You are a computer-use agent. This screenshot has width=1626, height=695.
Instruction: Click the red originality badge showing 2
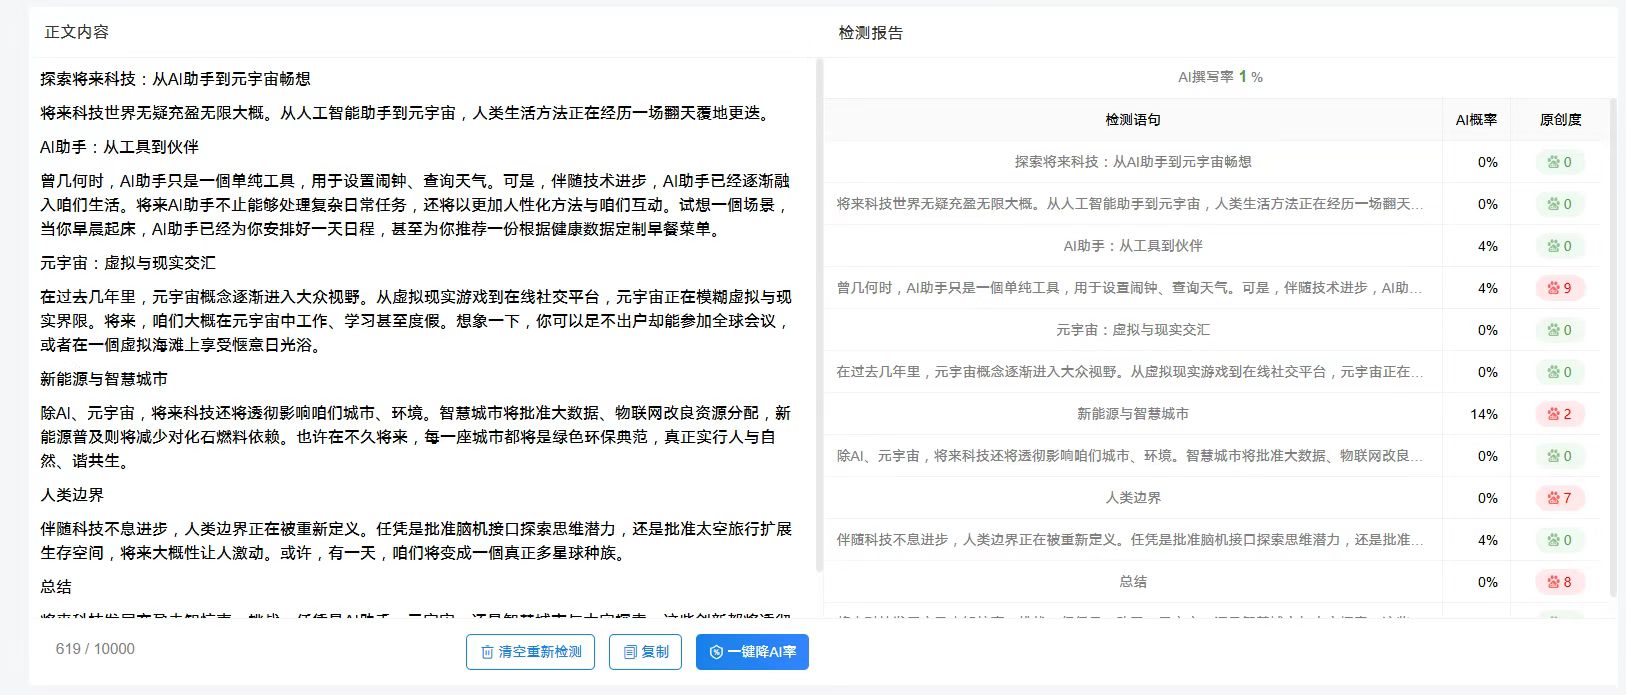[1559, 414]
